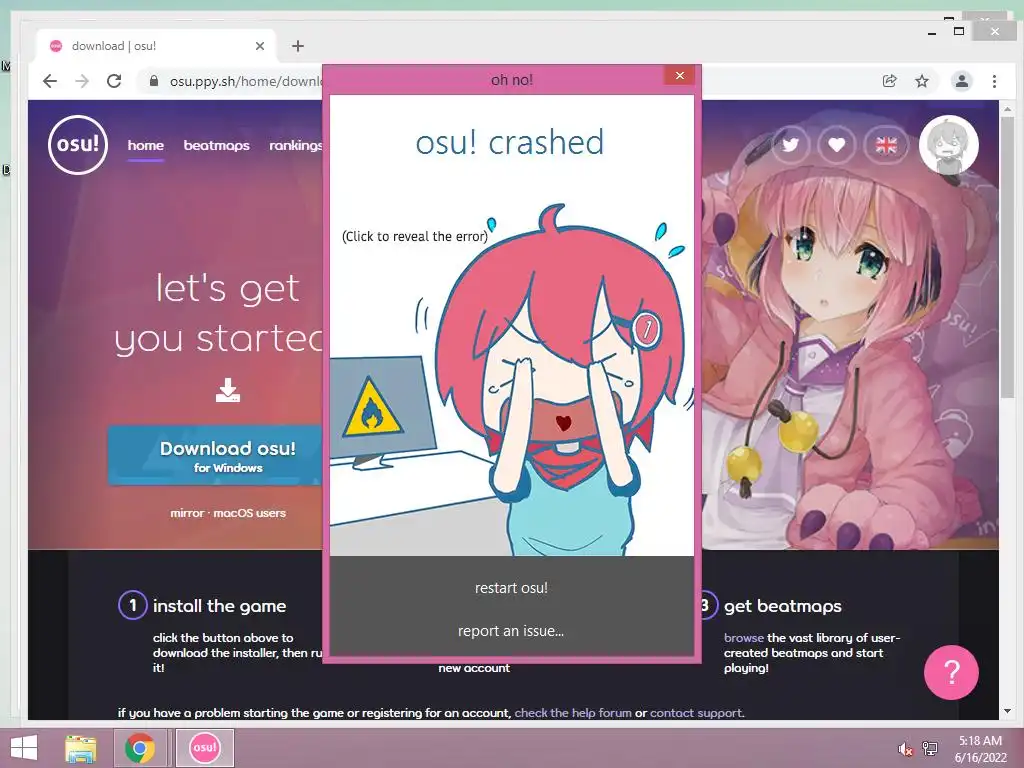
Task: Open the contact support link
Action: (x=696, y=713)
